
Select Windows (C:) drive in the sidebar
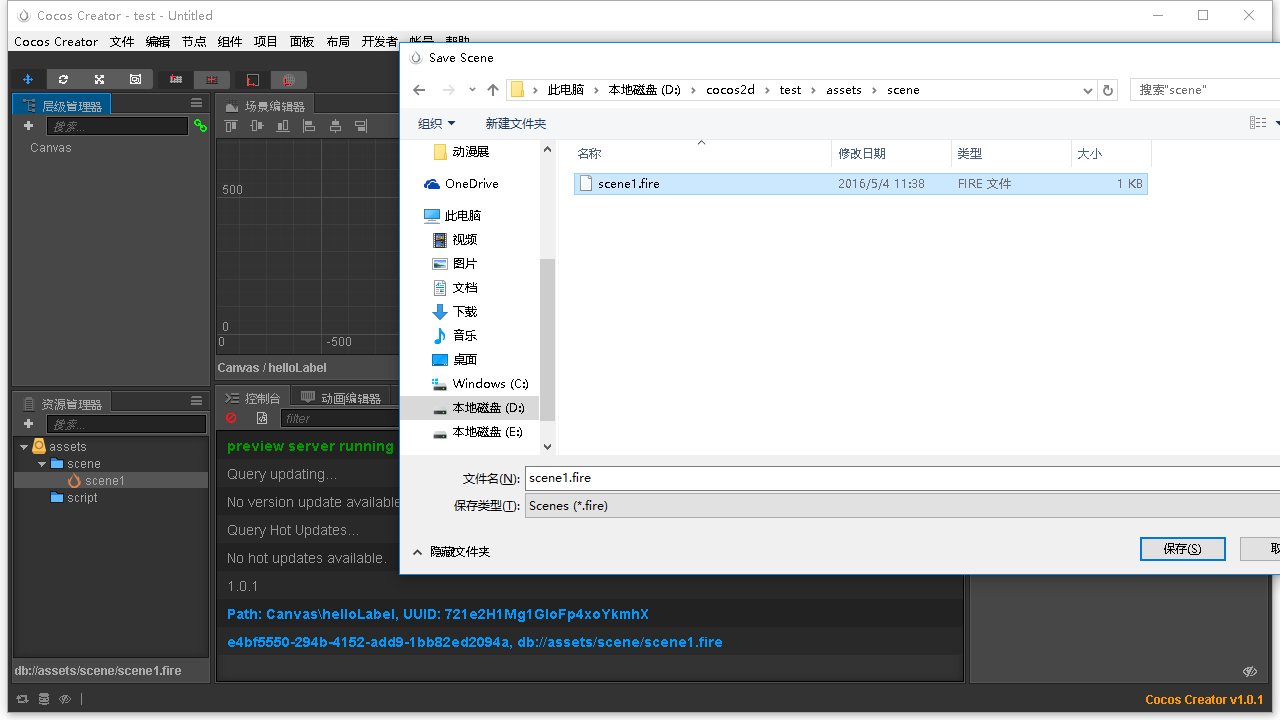pyautogui.click(x=481, y=384)
